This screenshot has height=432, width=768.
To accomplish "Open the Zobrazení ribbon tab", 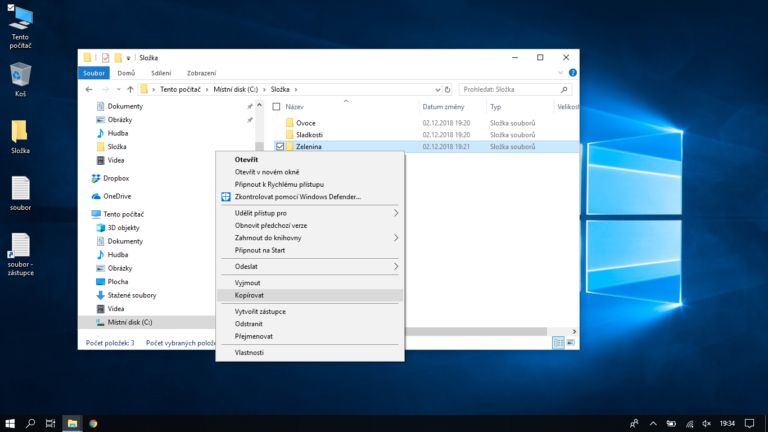I will coord(200,73).
